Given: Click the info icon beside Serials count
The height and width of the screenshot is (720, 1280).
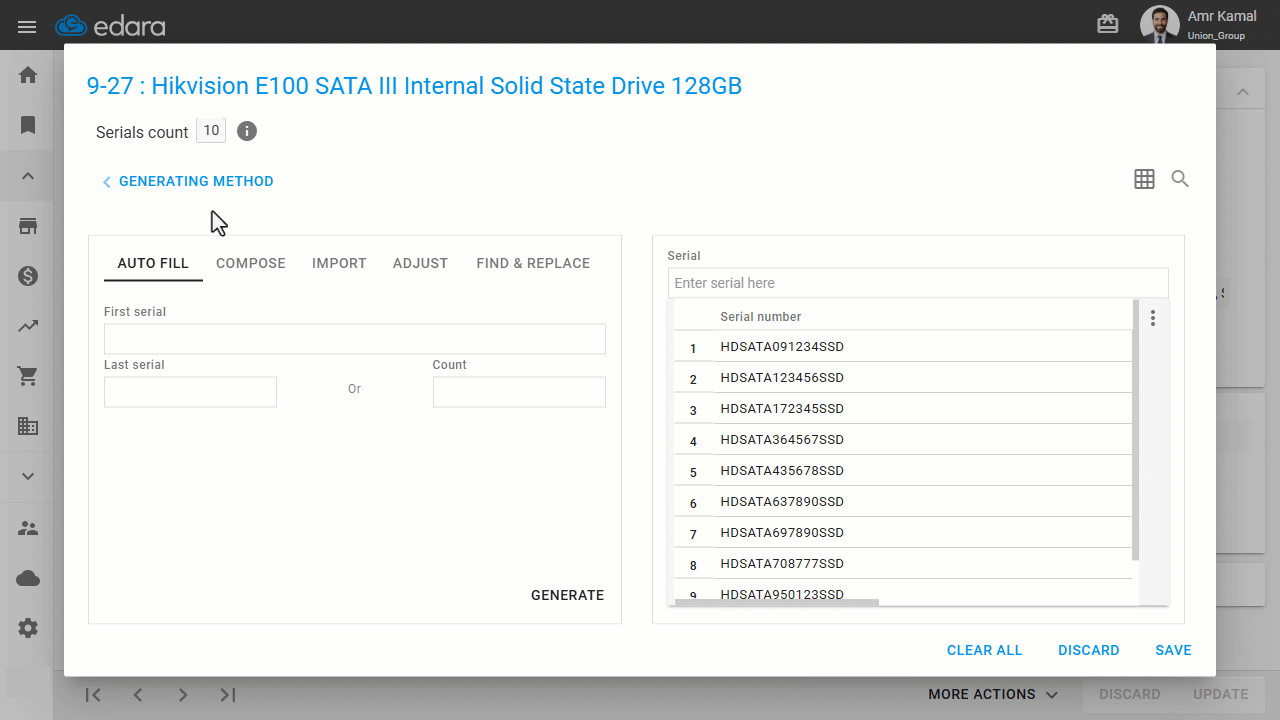Looking at the screenshot, I should 247,131.
